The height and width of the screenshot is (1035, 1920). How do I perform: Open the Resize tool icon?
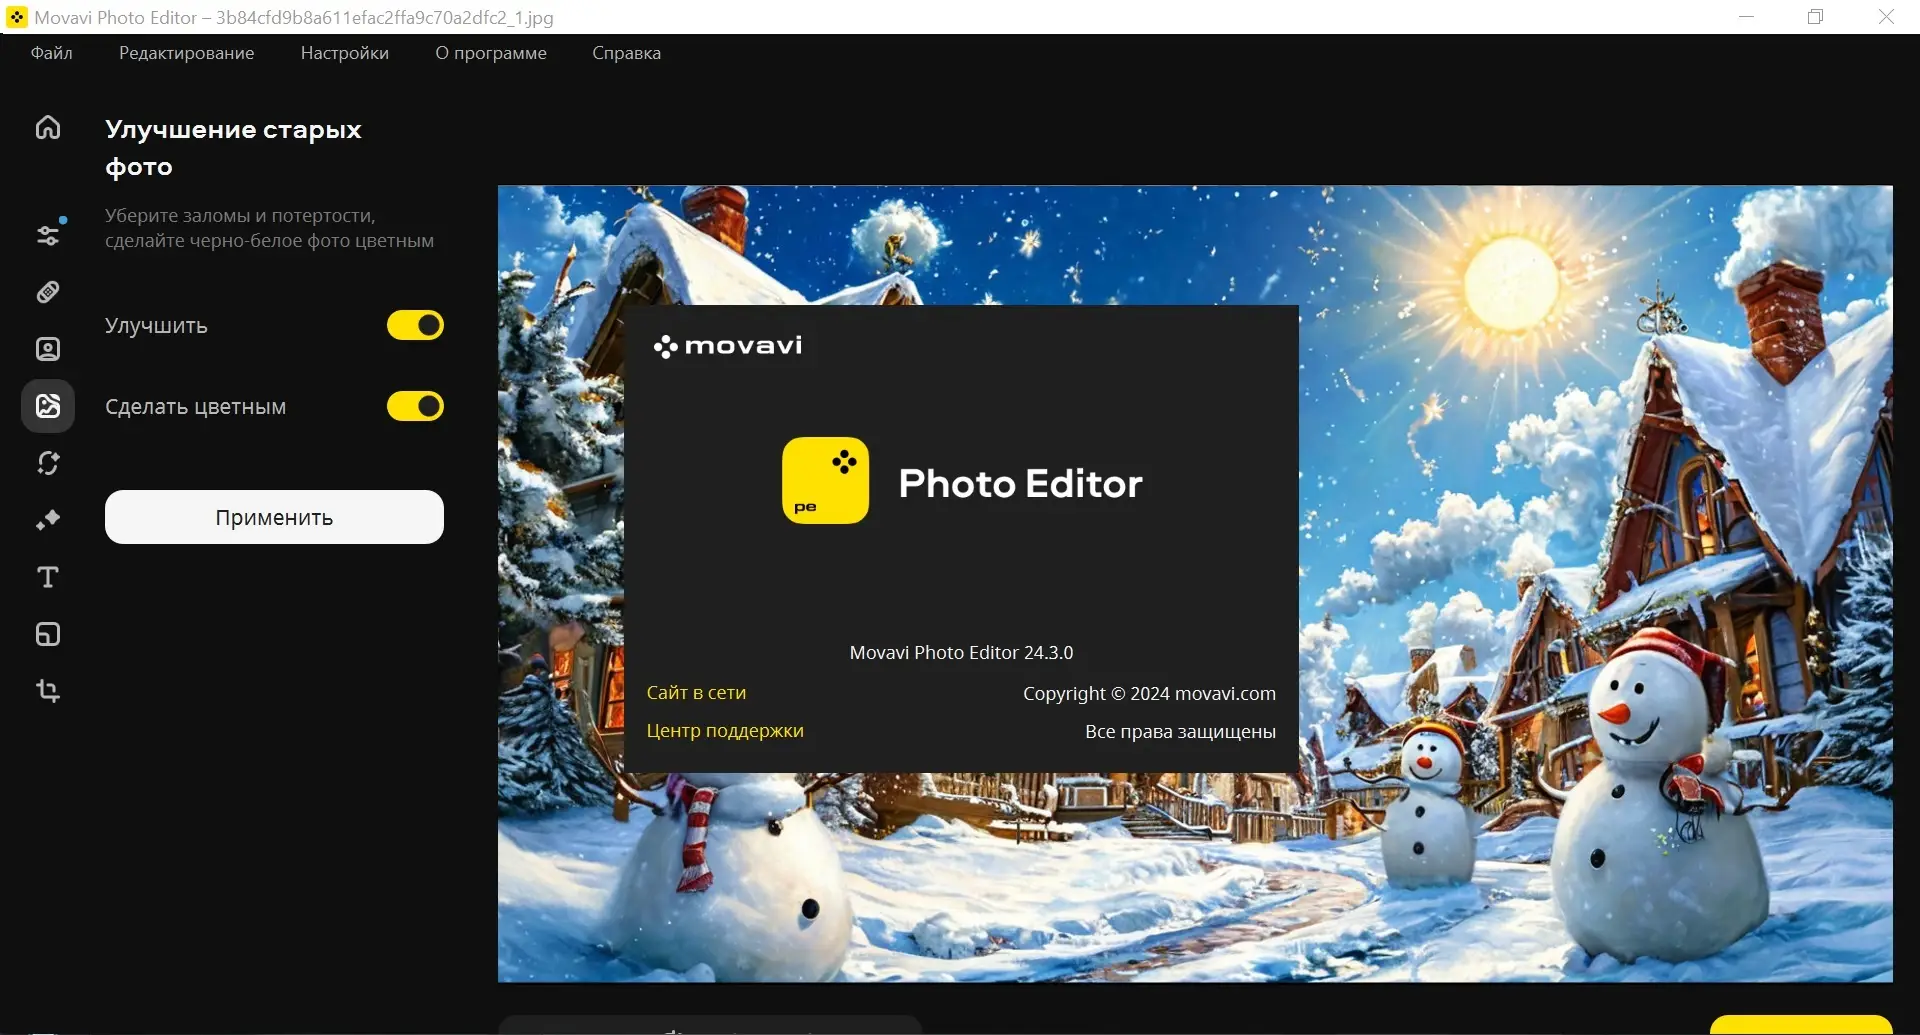coord(48,634)
